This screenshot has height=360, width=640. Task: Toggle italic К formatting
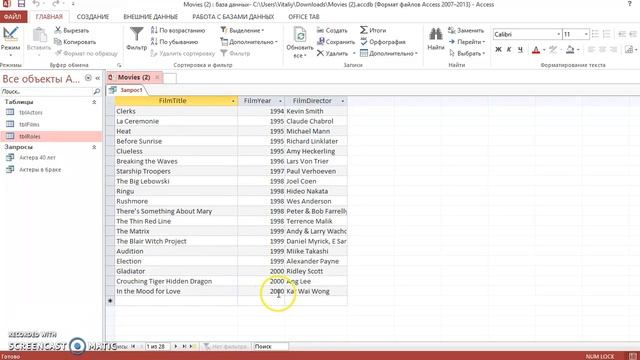coord(509,50)
